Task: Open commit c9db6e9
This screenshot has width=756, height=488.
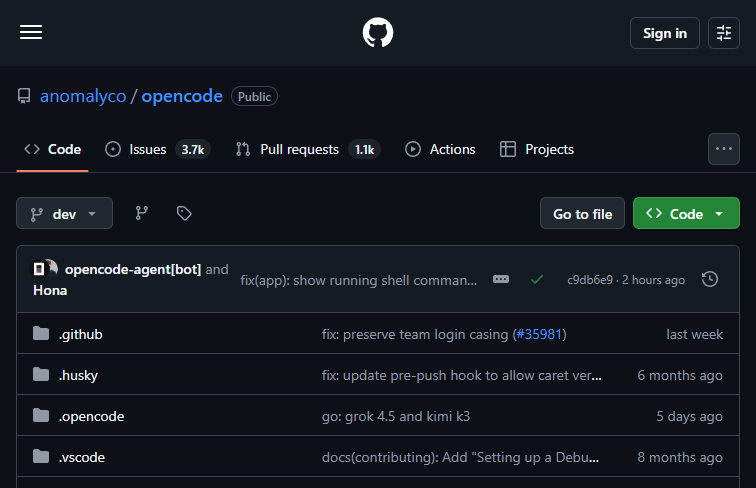Action: 590,280
